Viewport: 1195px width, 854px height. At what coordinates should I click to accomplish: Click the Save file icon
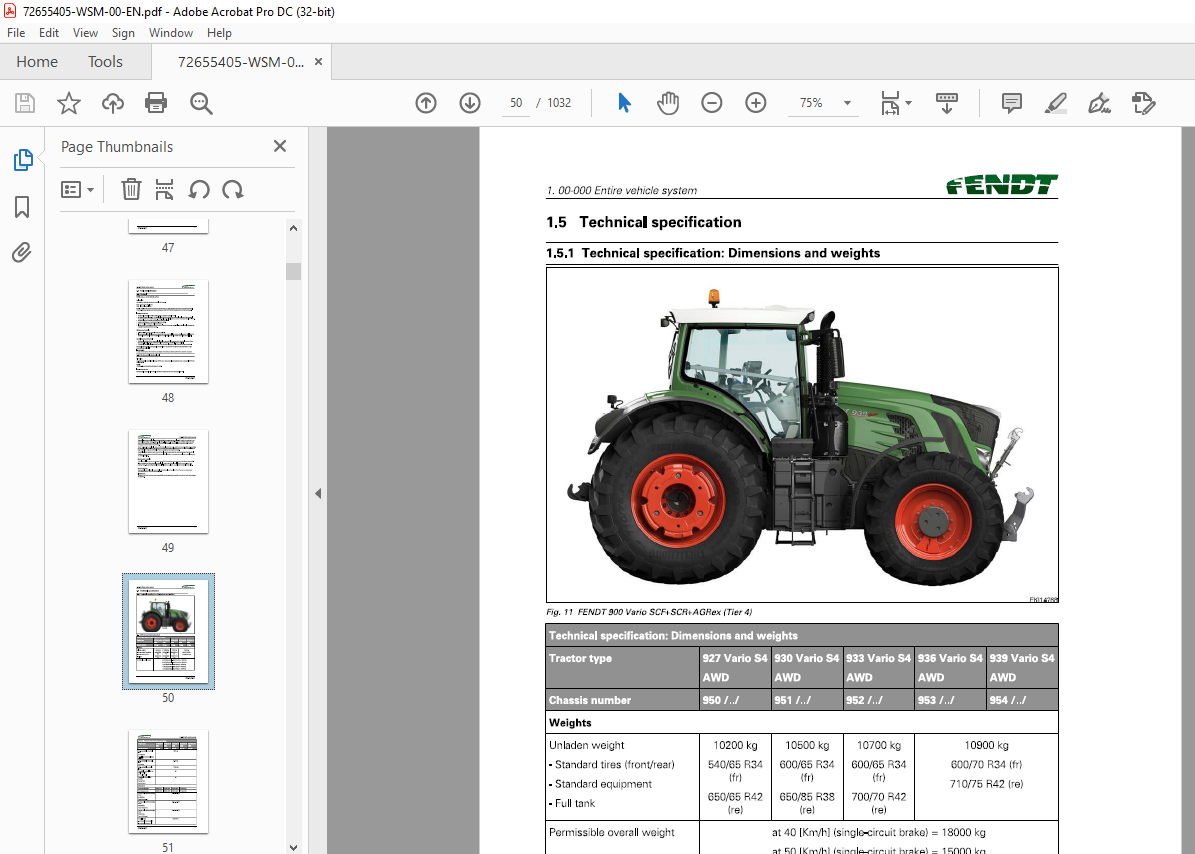24,103
